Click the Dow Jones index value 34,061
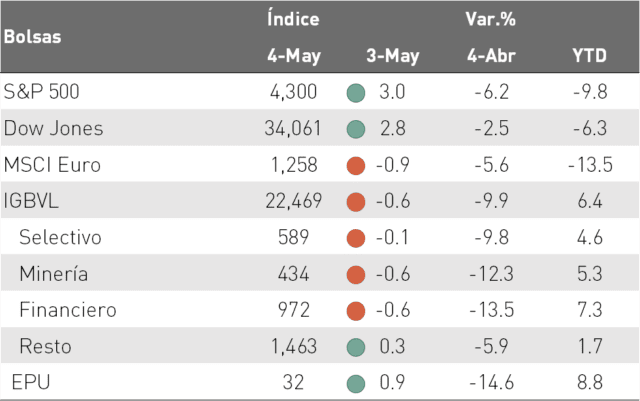This screenshot has width=640, height=401. coord(293,128)
